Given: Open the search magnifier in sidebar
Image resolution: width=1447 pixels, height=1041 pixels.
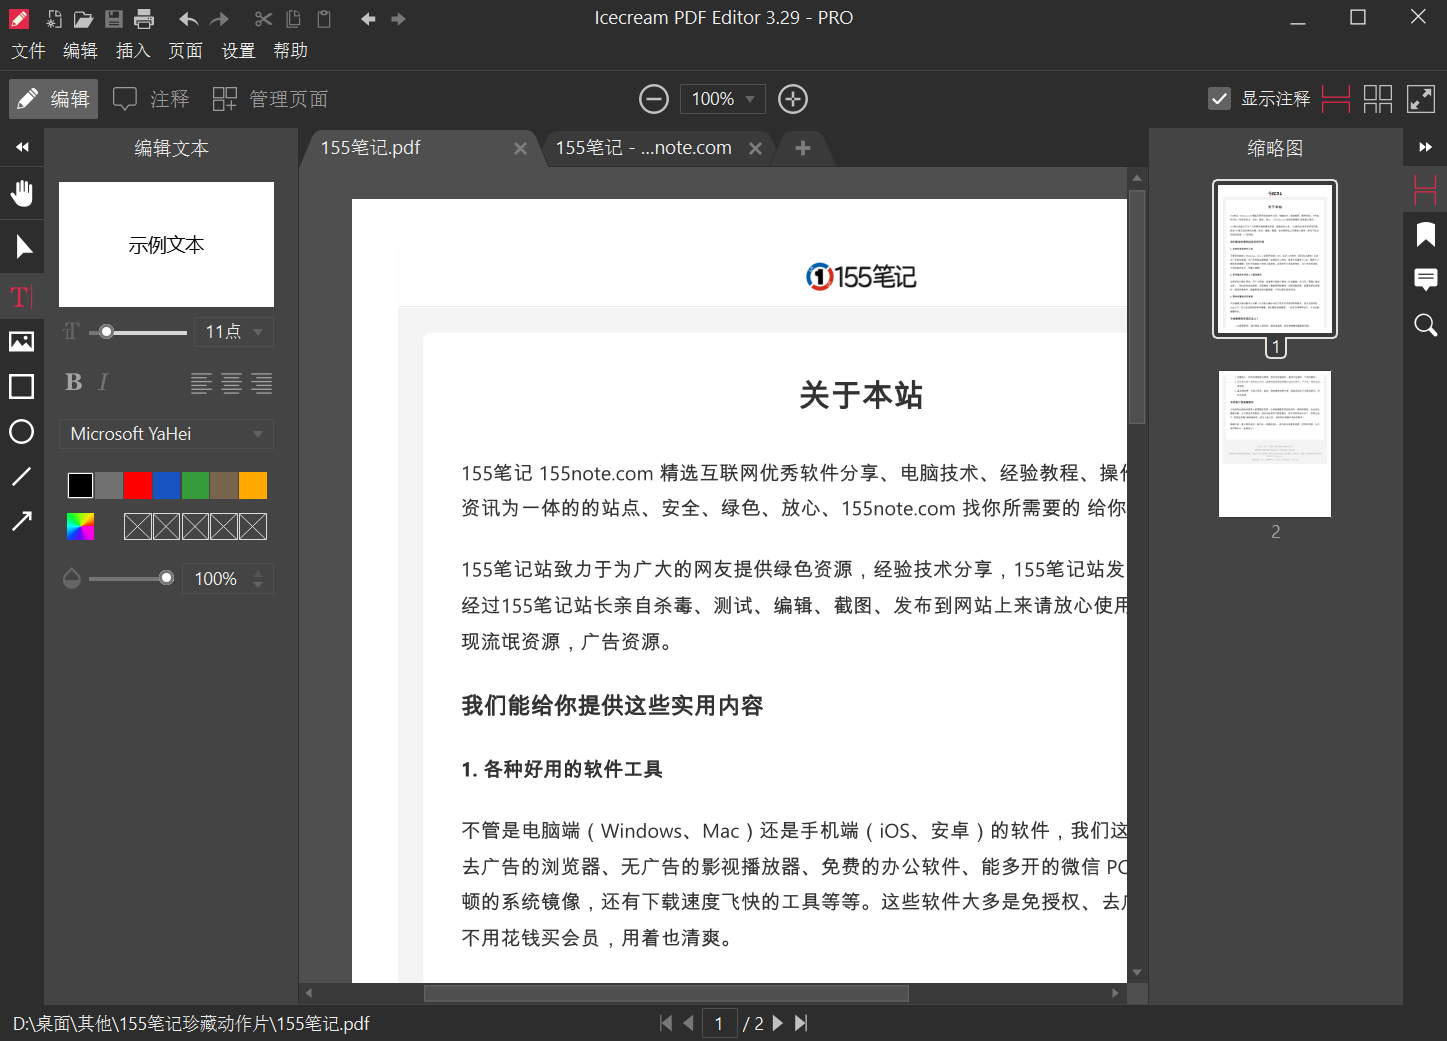Looking at the screenshot, I should tap(1425, 325).
